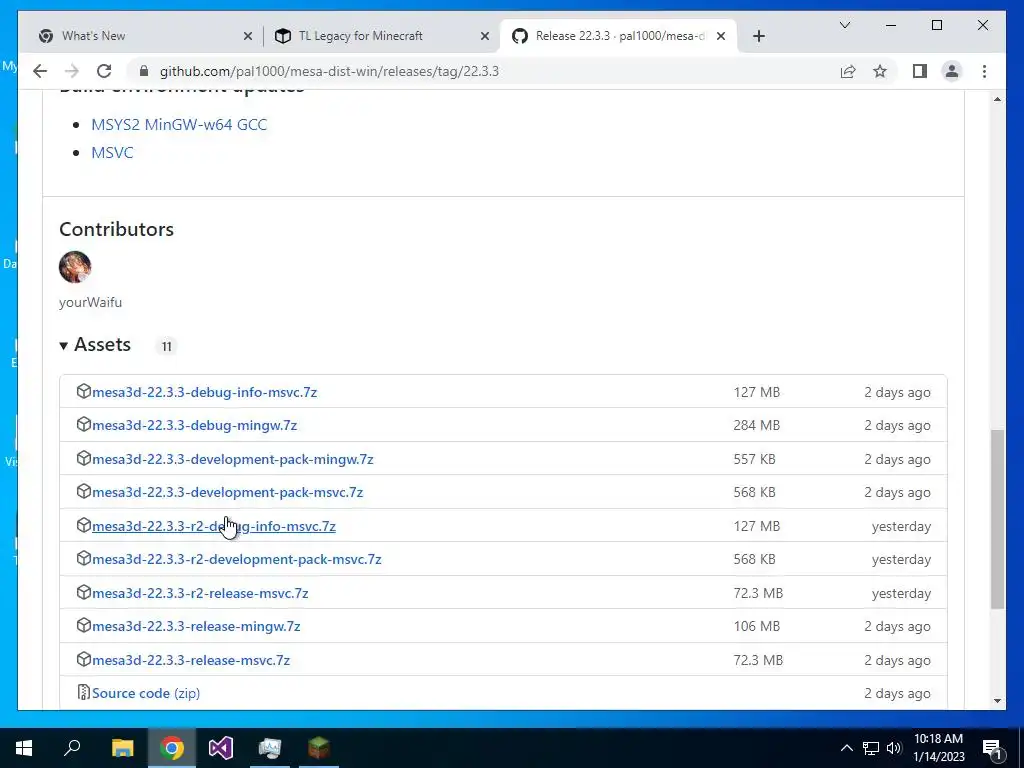Viewport: 1024px width, 768px height.
Task: Click package icon beside development-pack-mingw.7z
Action: tap(84, 458)
